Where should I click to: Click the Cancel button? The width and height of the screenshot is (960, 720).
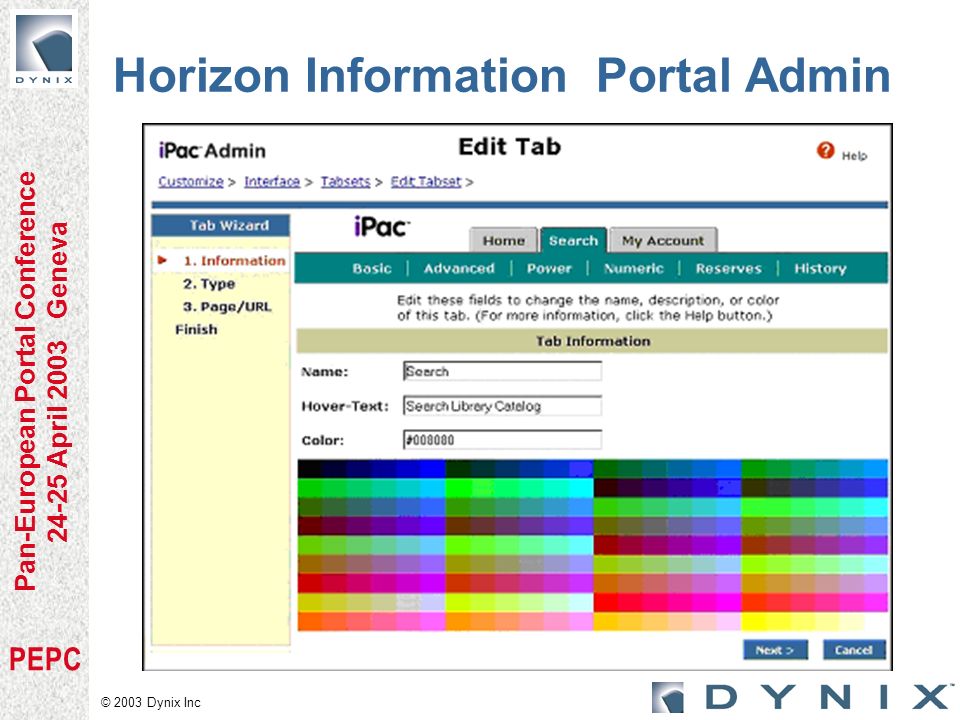coord(853,650)
